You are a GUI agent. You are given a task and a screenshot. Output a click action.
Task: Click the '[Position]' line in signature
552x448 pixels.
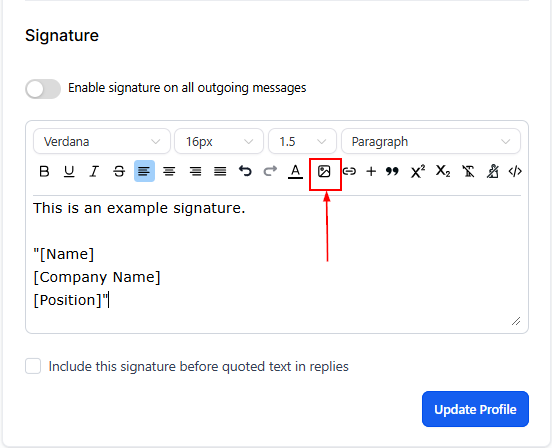coord(71,300)
